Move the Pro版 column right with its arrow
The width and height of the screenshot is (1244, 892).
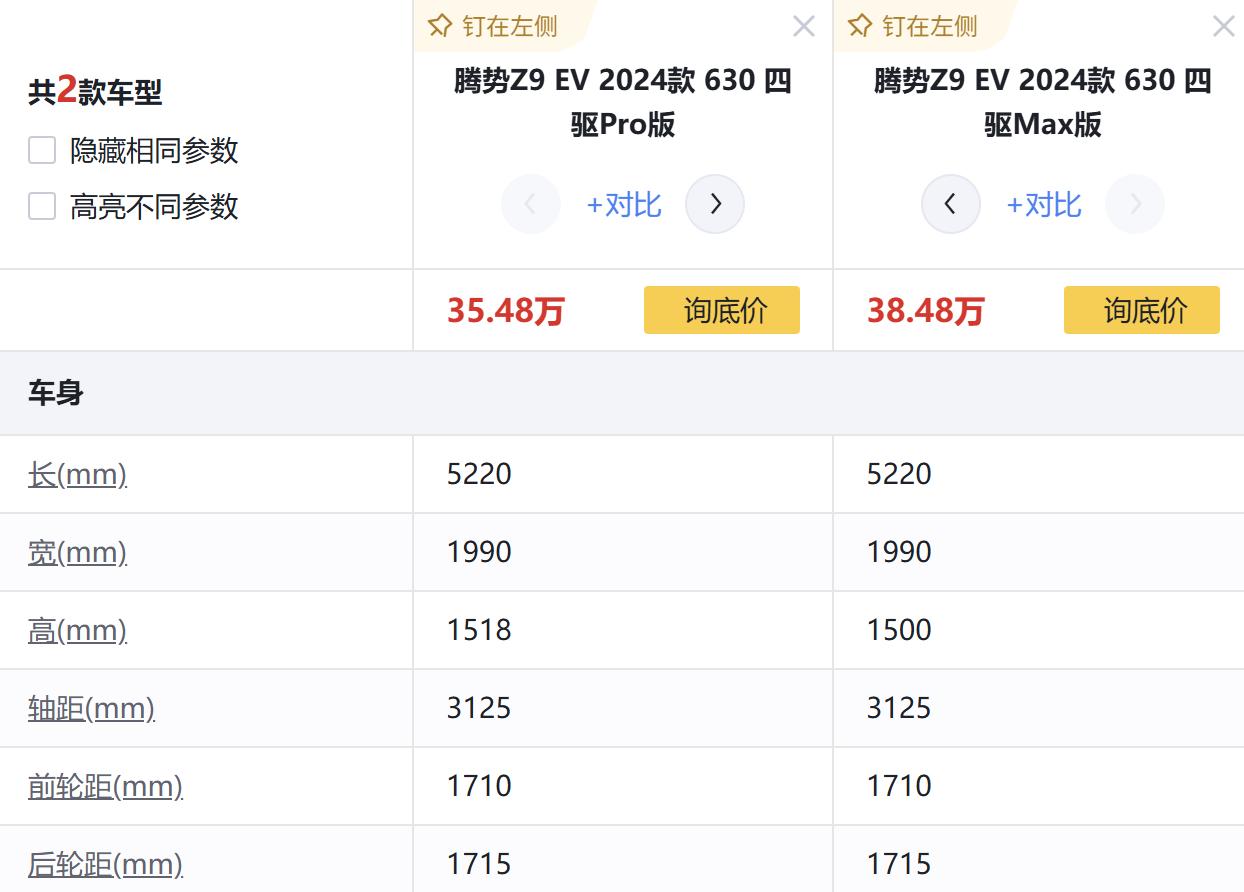[x=715, y=204]
